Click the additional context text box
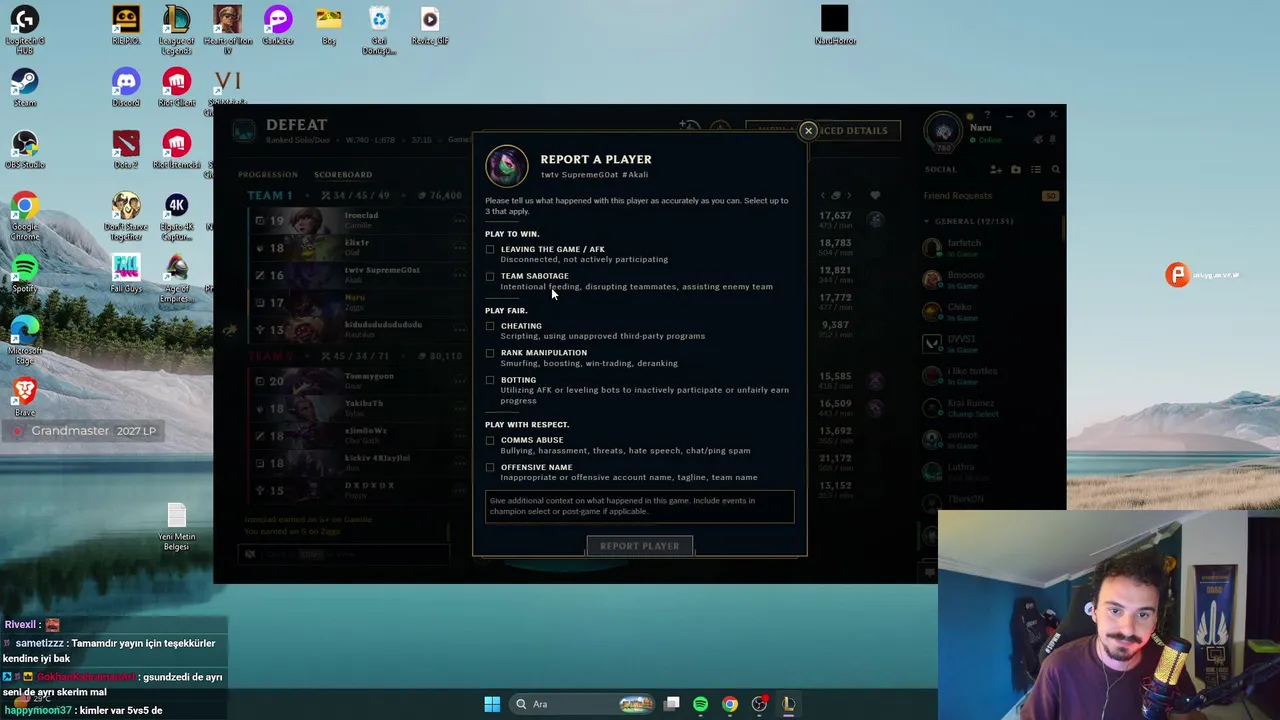1280x720 pixels. point(640,506)
